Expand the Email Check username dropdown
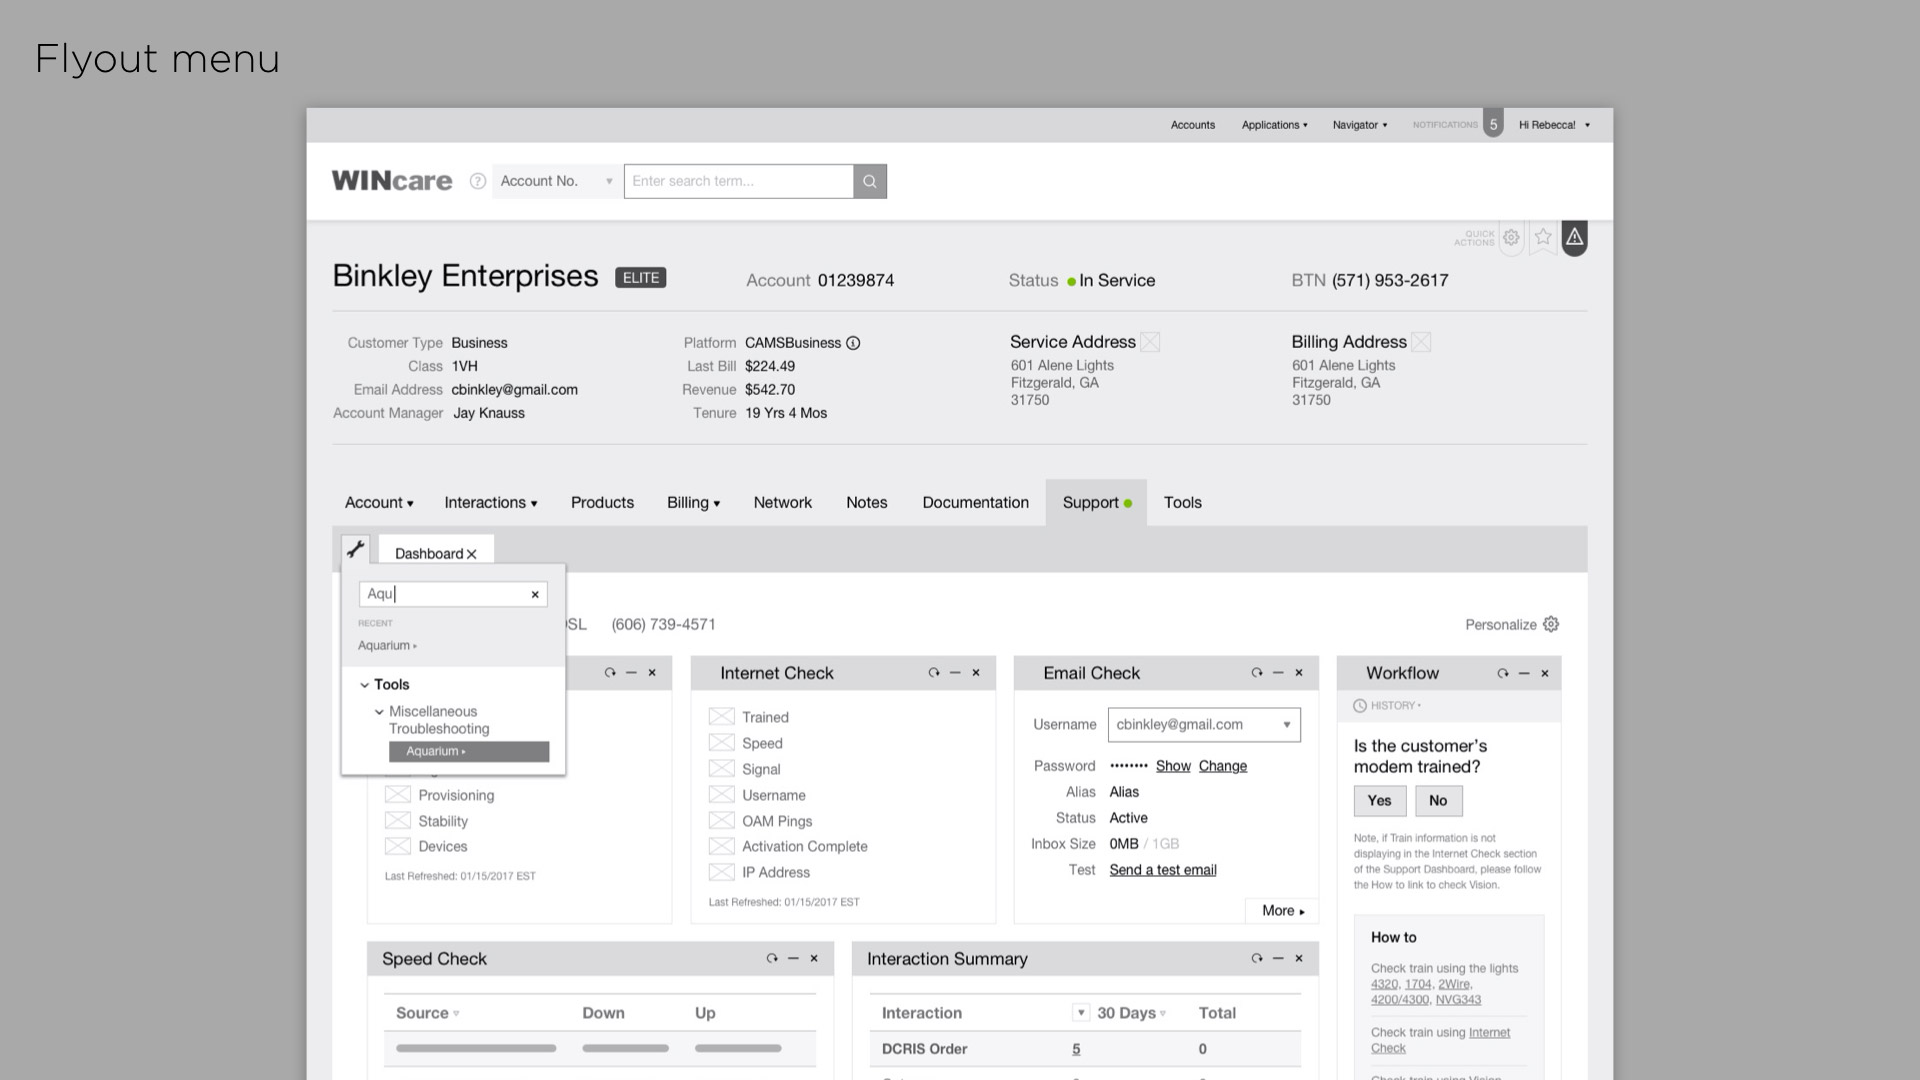1920x1080 pixels. (1286, 725)
